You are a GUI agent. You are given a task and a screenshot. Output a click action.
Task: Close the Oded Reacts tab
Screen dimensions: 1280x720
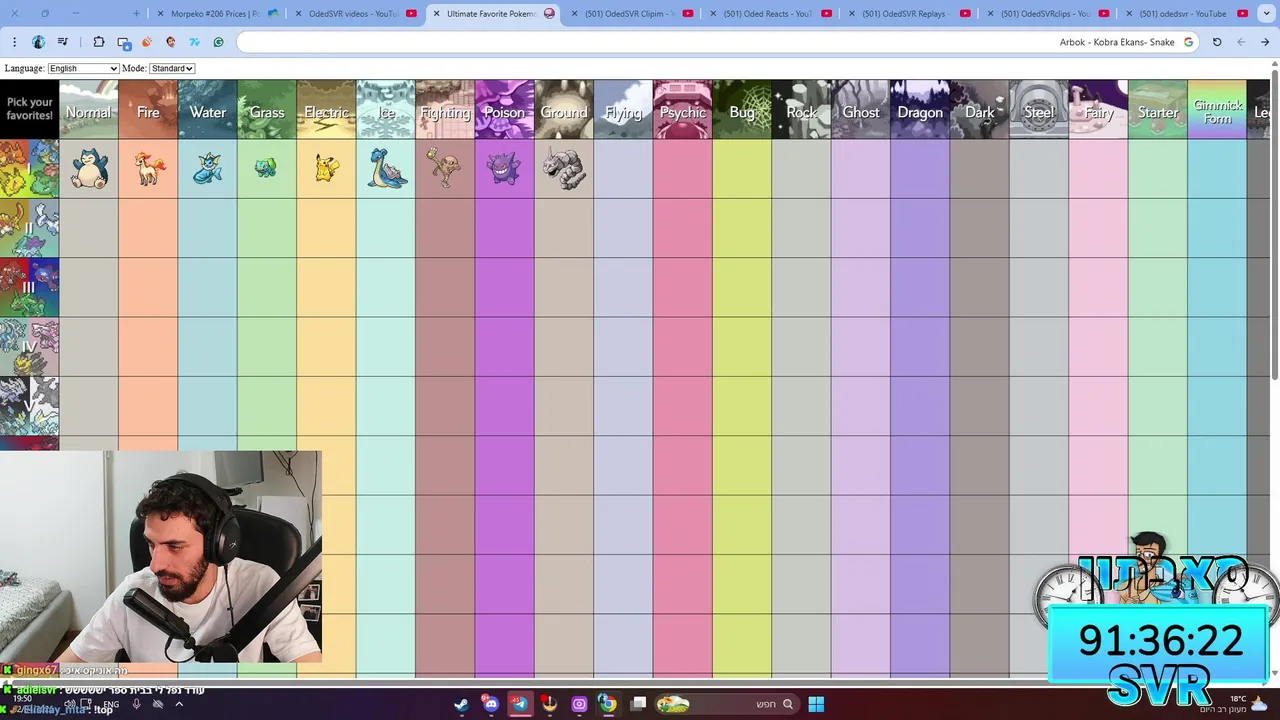[713, 14]
